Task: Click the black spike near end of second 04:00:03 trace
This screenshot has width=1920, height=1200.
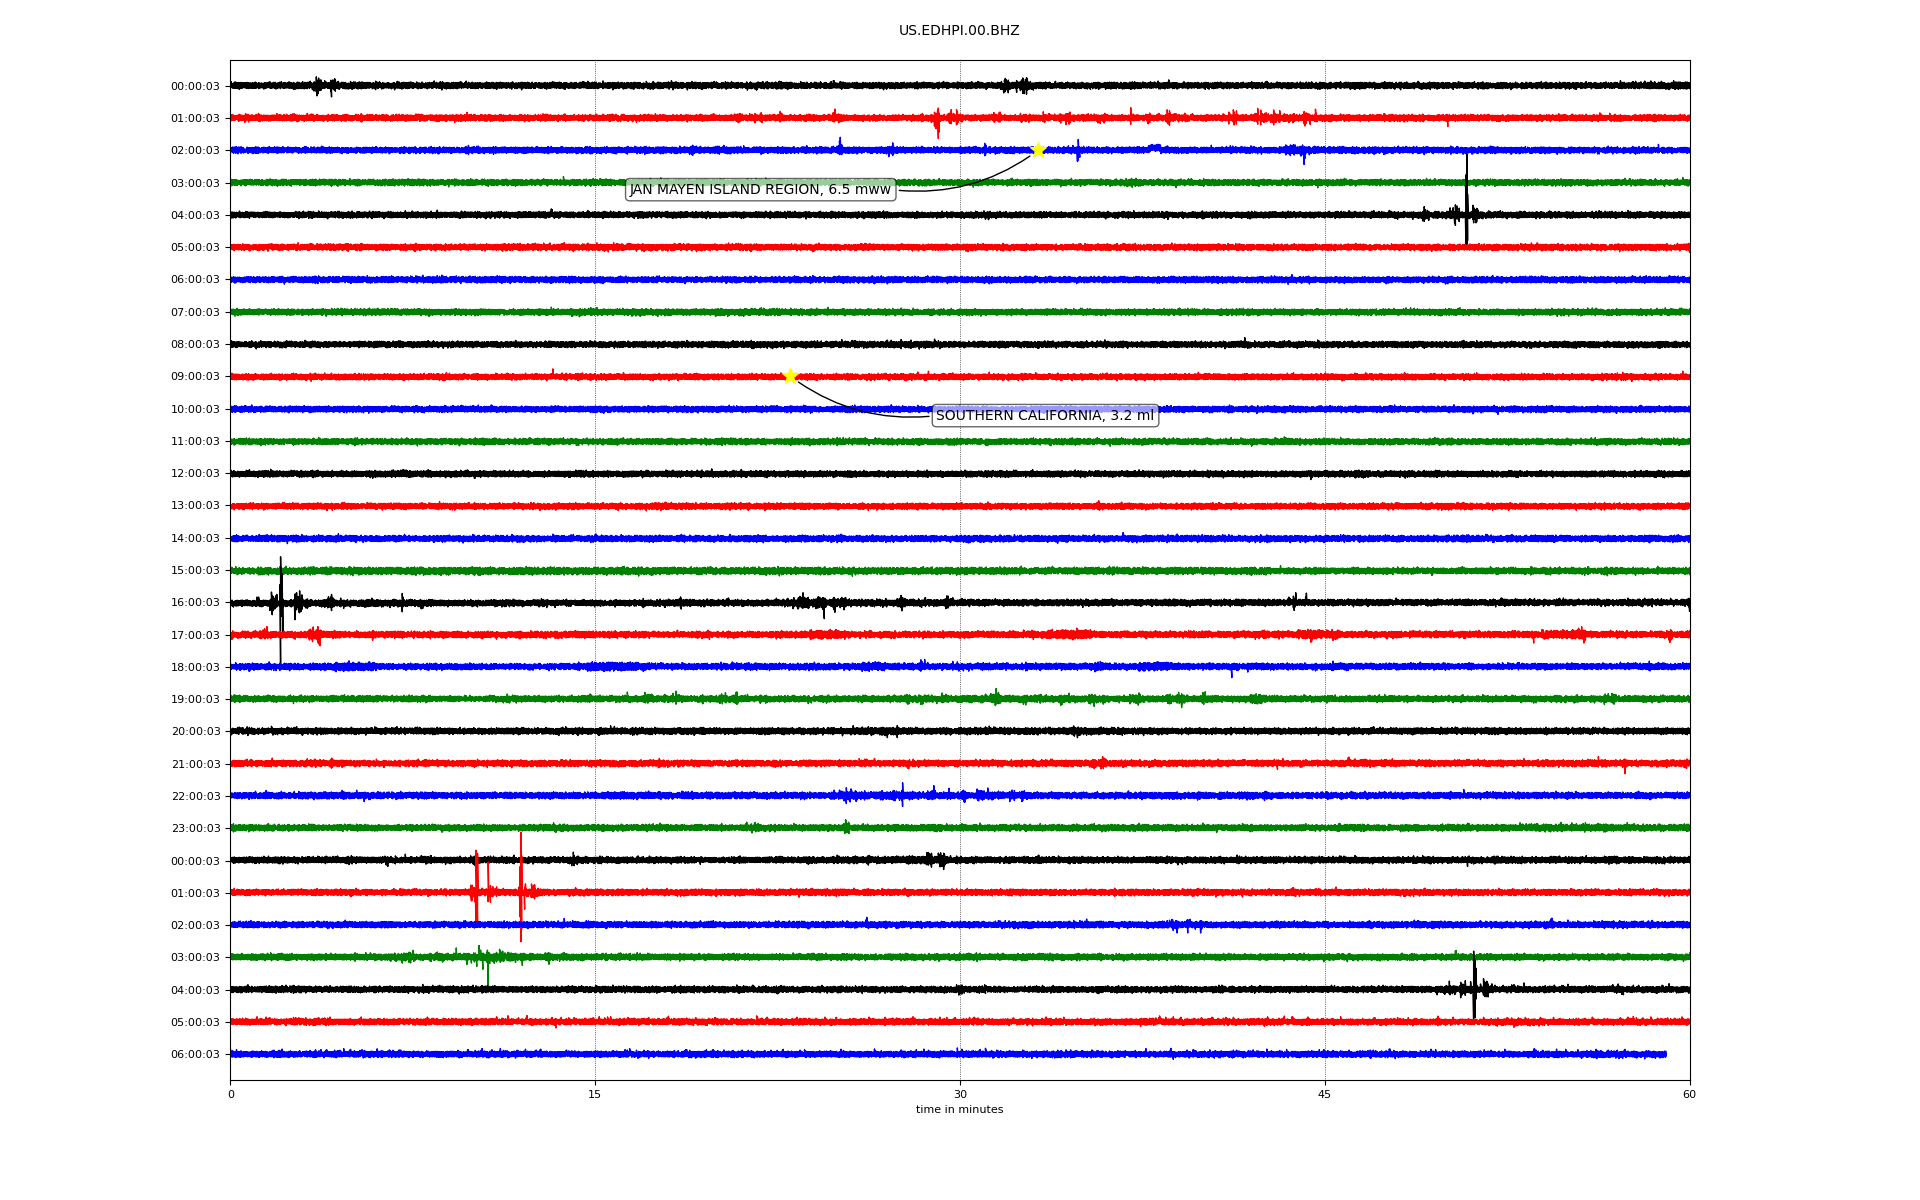Action: 1474,985
